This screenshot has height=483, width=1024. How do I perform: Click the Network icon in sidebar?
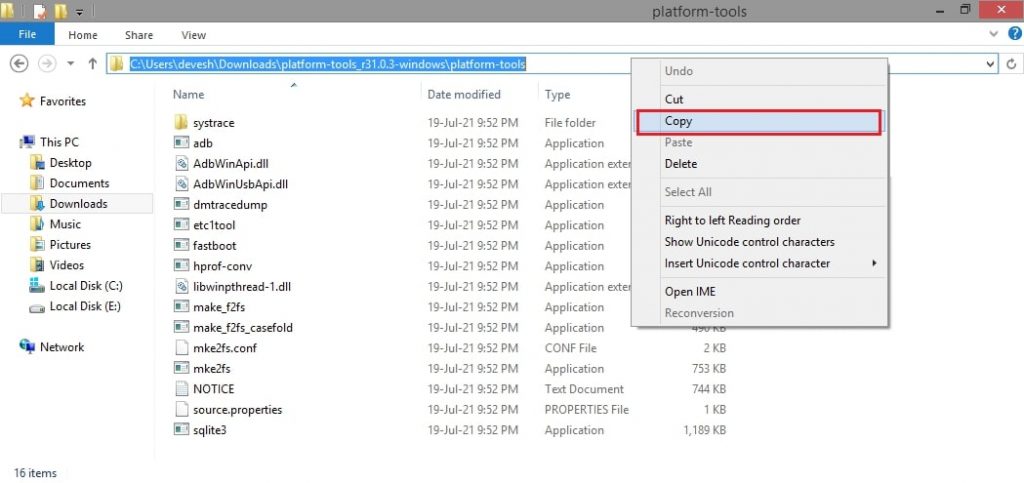(27, 347)
